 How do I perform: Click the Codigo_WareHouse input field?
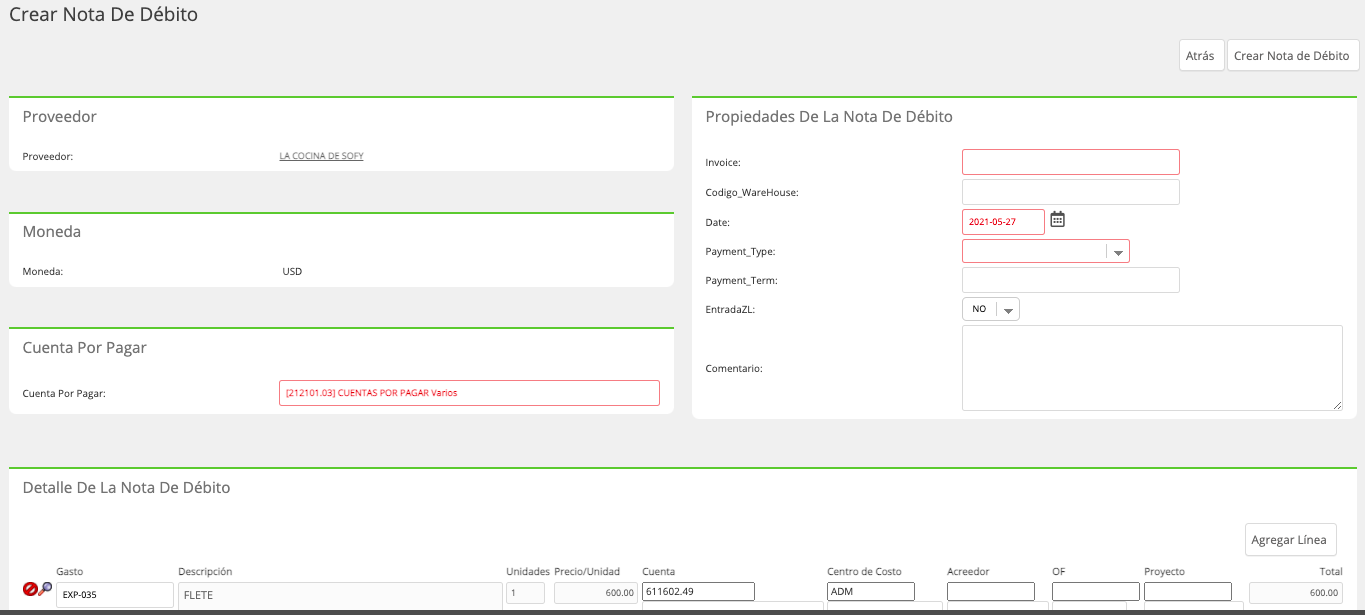click(x=1070, y=192)
